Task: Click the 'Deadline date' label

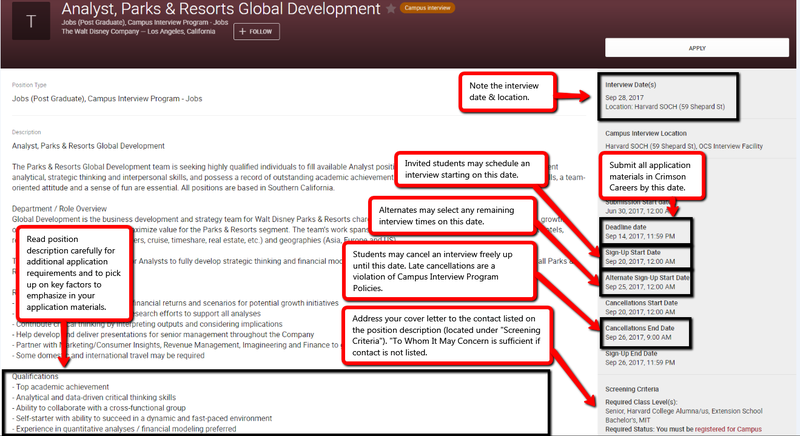Action: (x=626, y=227)
